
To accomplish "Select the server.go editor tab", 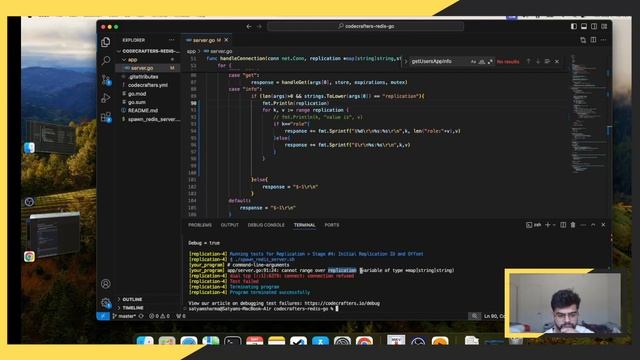I will pyautogui.click(x=207, y=40).
